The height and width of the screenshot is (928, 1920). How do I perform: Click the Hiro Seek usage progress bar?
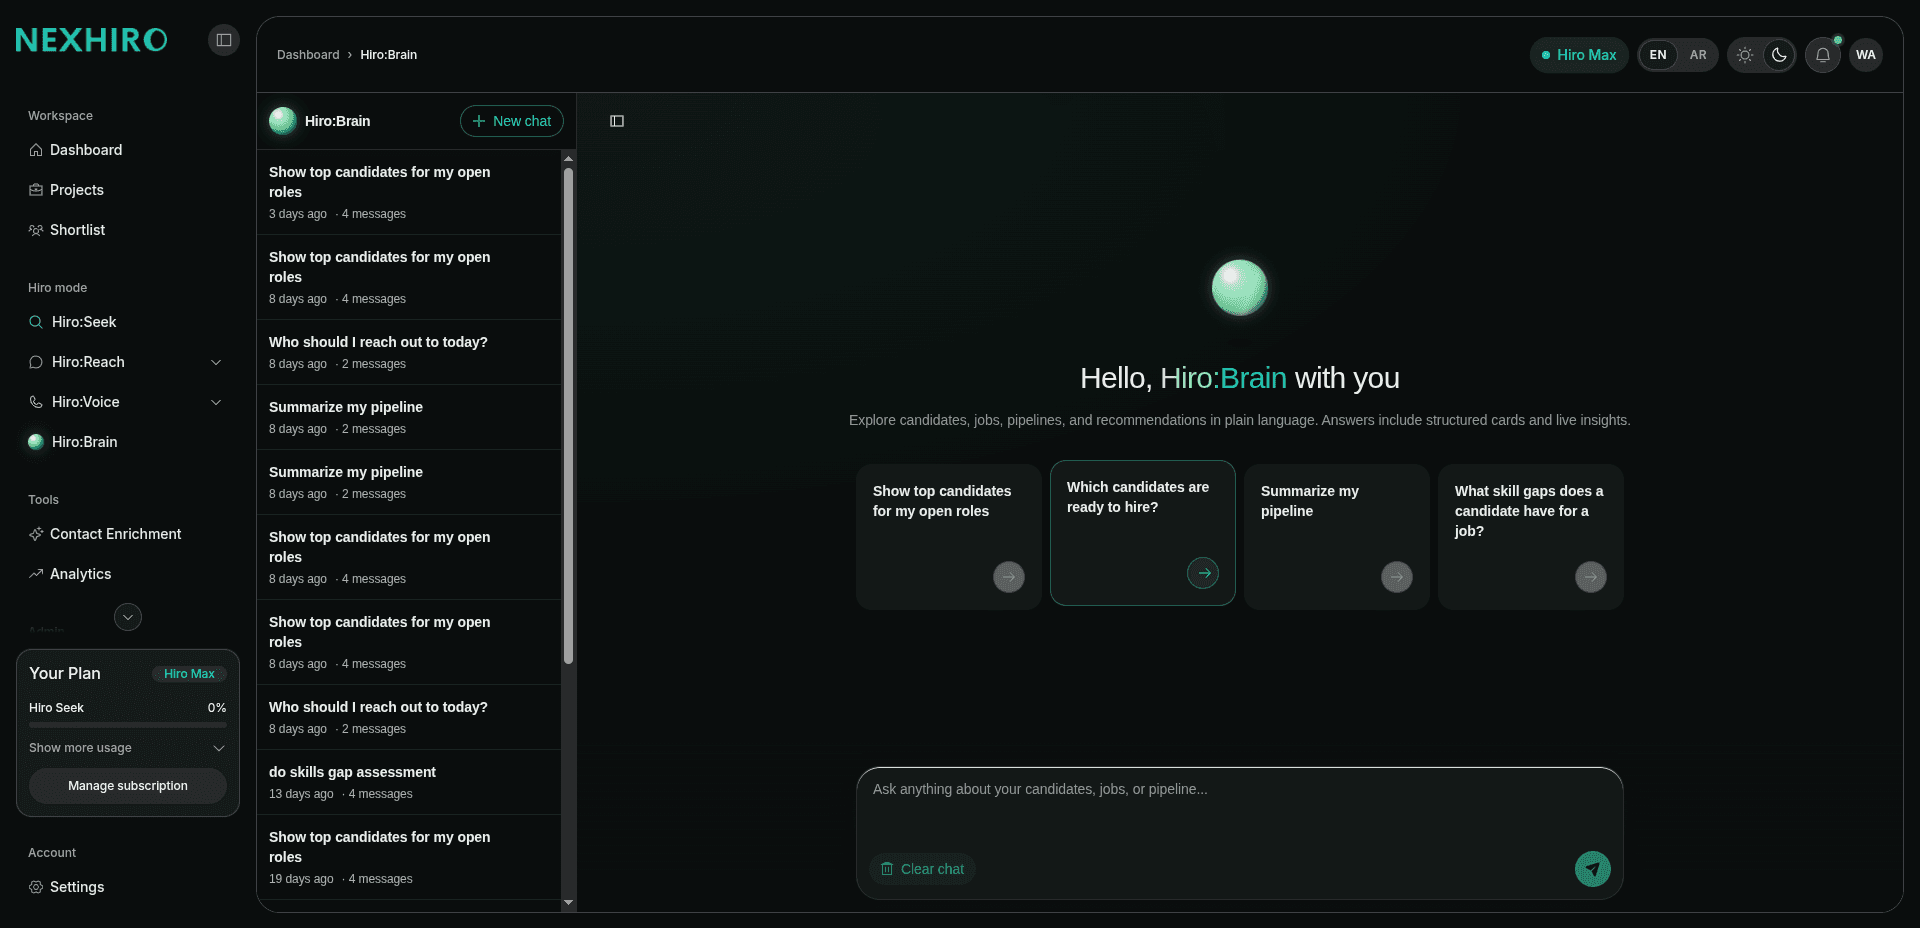128,724
